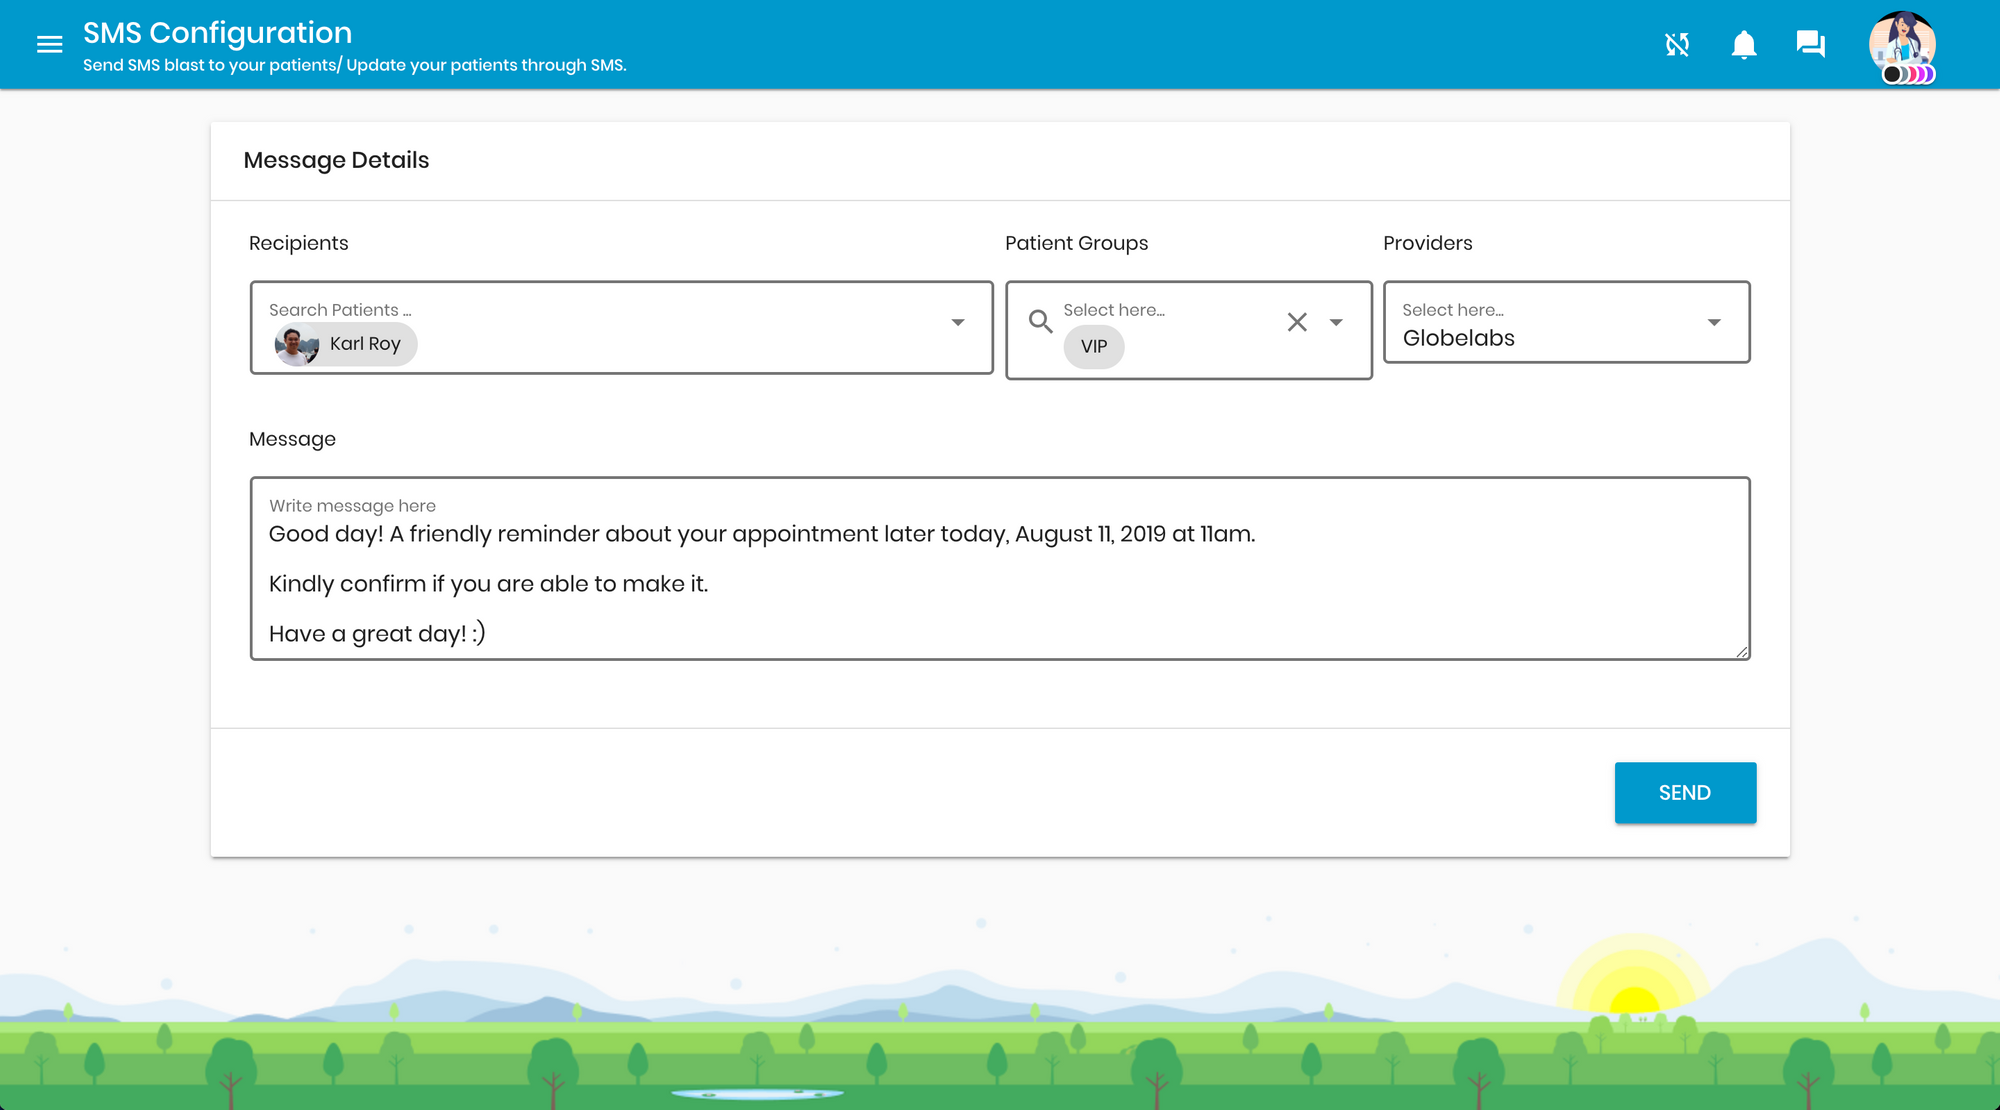Image resolution: width=2000 pixels, height=1110 pixels.
Task: Click the sync disabled icon
Action: (x=1677, y=44)
